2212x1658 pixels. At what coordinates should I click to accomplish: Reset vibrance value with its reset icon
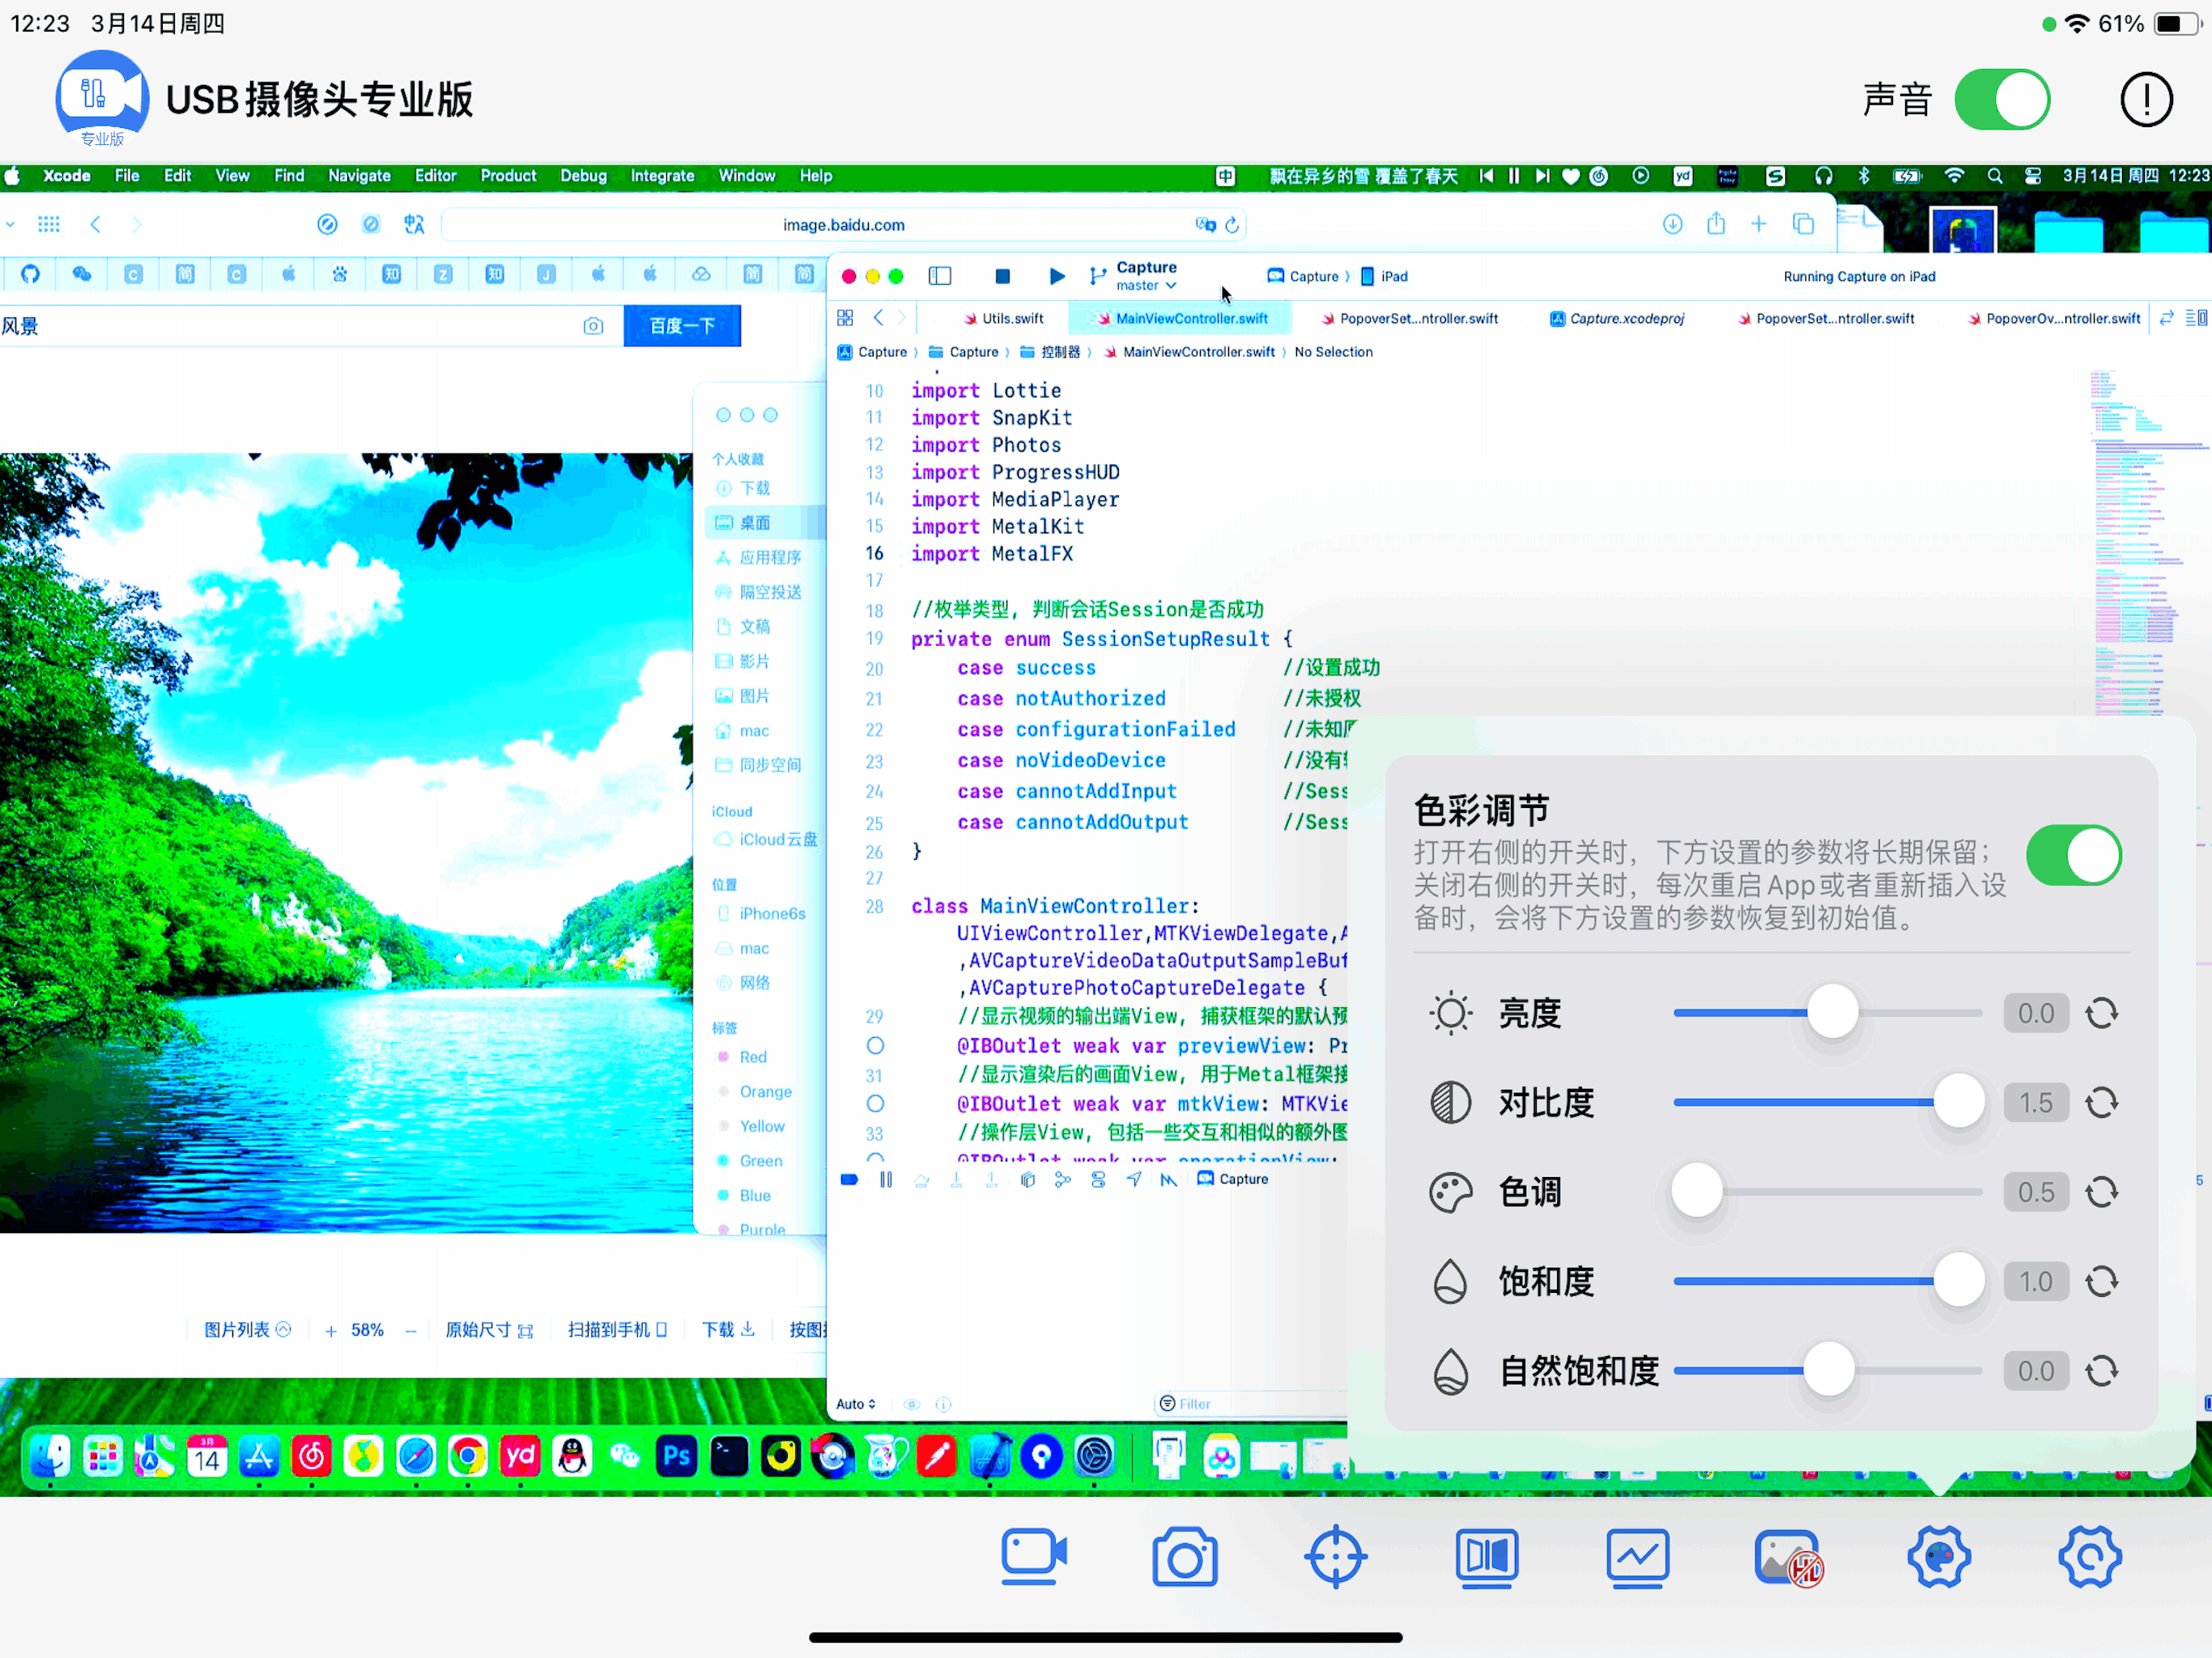2102,1370
